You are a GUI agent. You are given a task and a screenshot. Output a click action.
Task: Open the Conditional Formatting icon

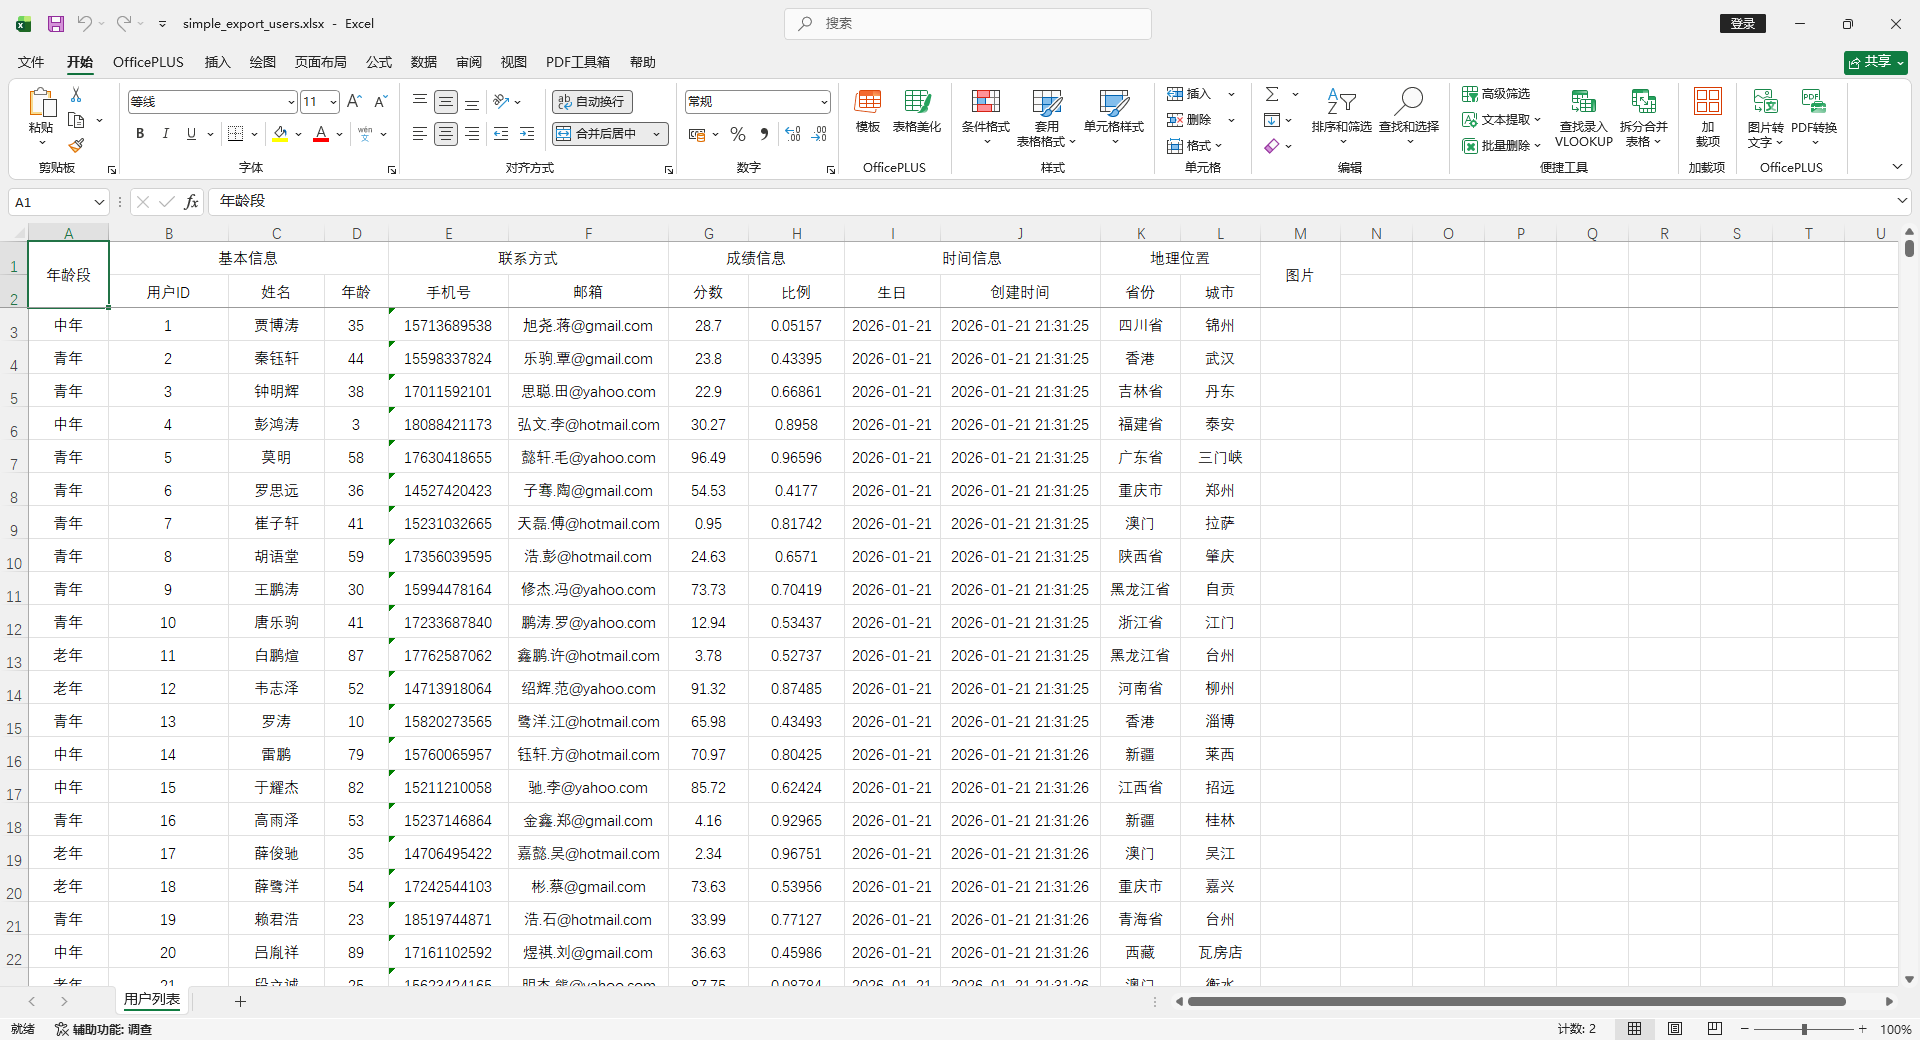point(985,103)
